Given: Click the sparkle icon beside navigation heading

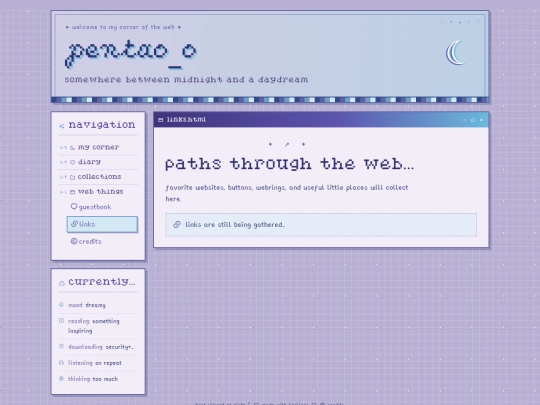Looking at the screenshot, I should [62, 126].
